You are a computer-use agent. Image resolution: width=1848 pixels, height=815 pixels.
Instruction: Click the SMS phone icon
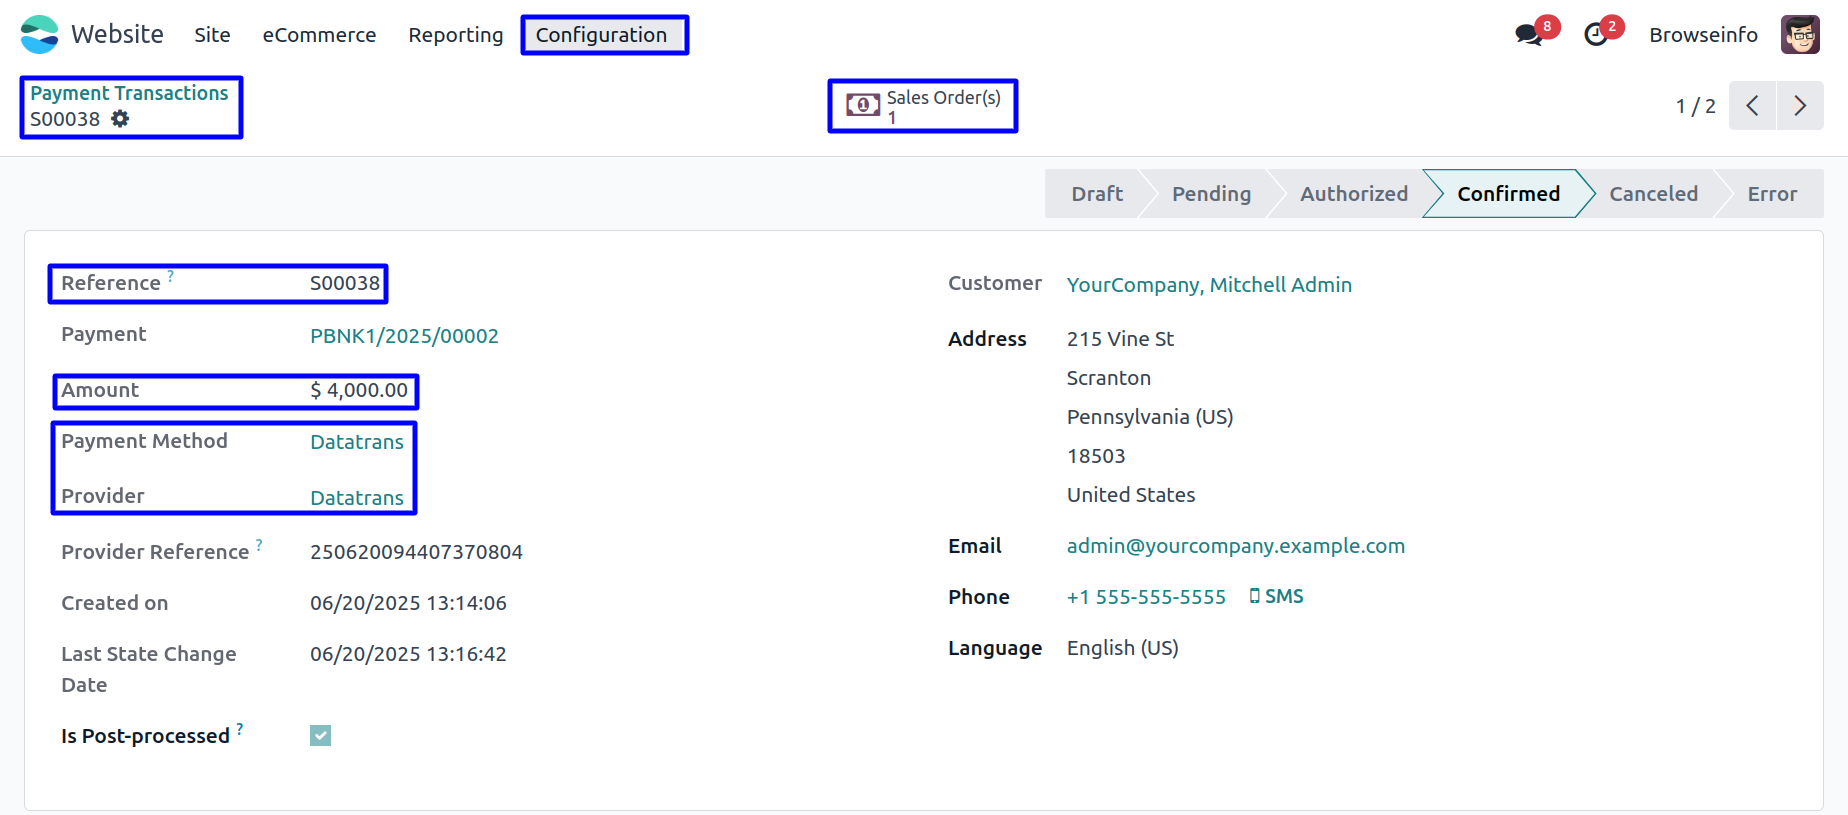point(1254,596)
